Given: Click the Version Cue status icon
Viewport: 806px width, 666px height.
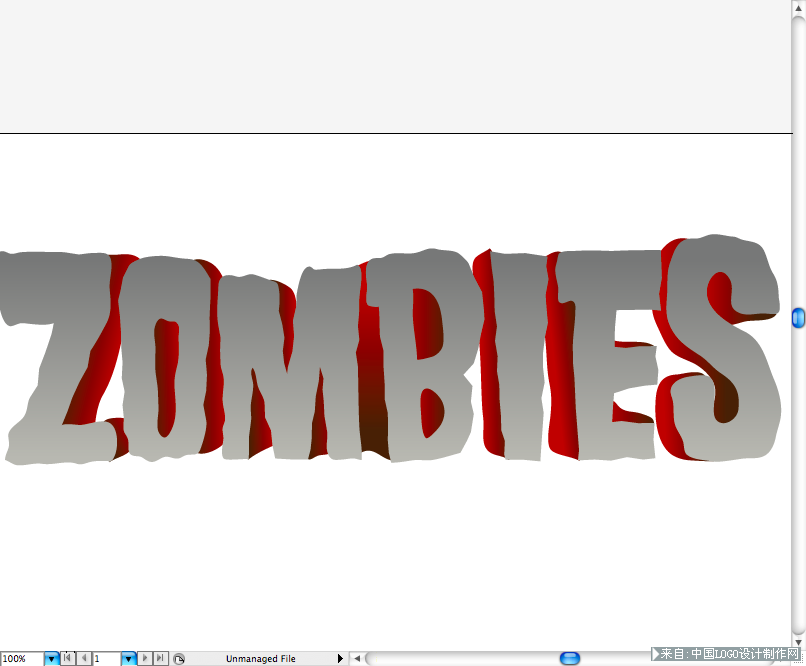Looking at the screenshot, I should [x=179, y=659].
